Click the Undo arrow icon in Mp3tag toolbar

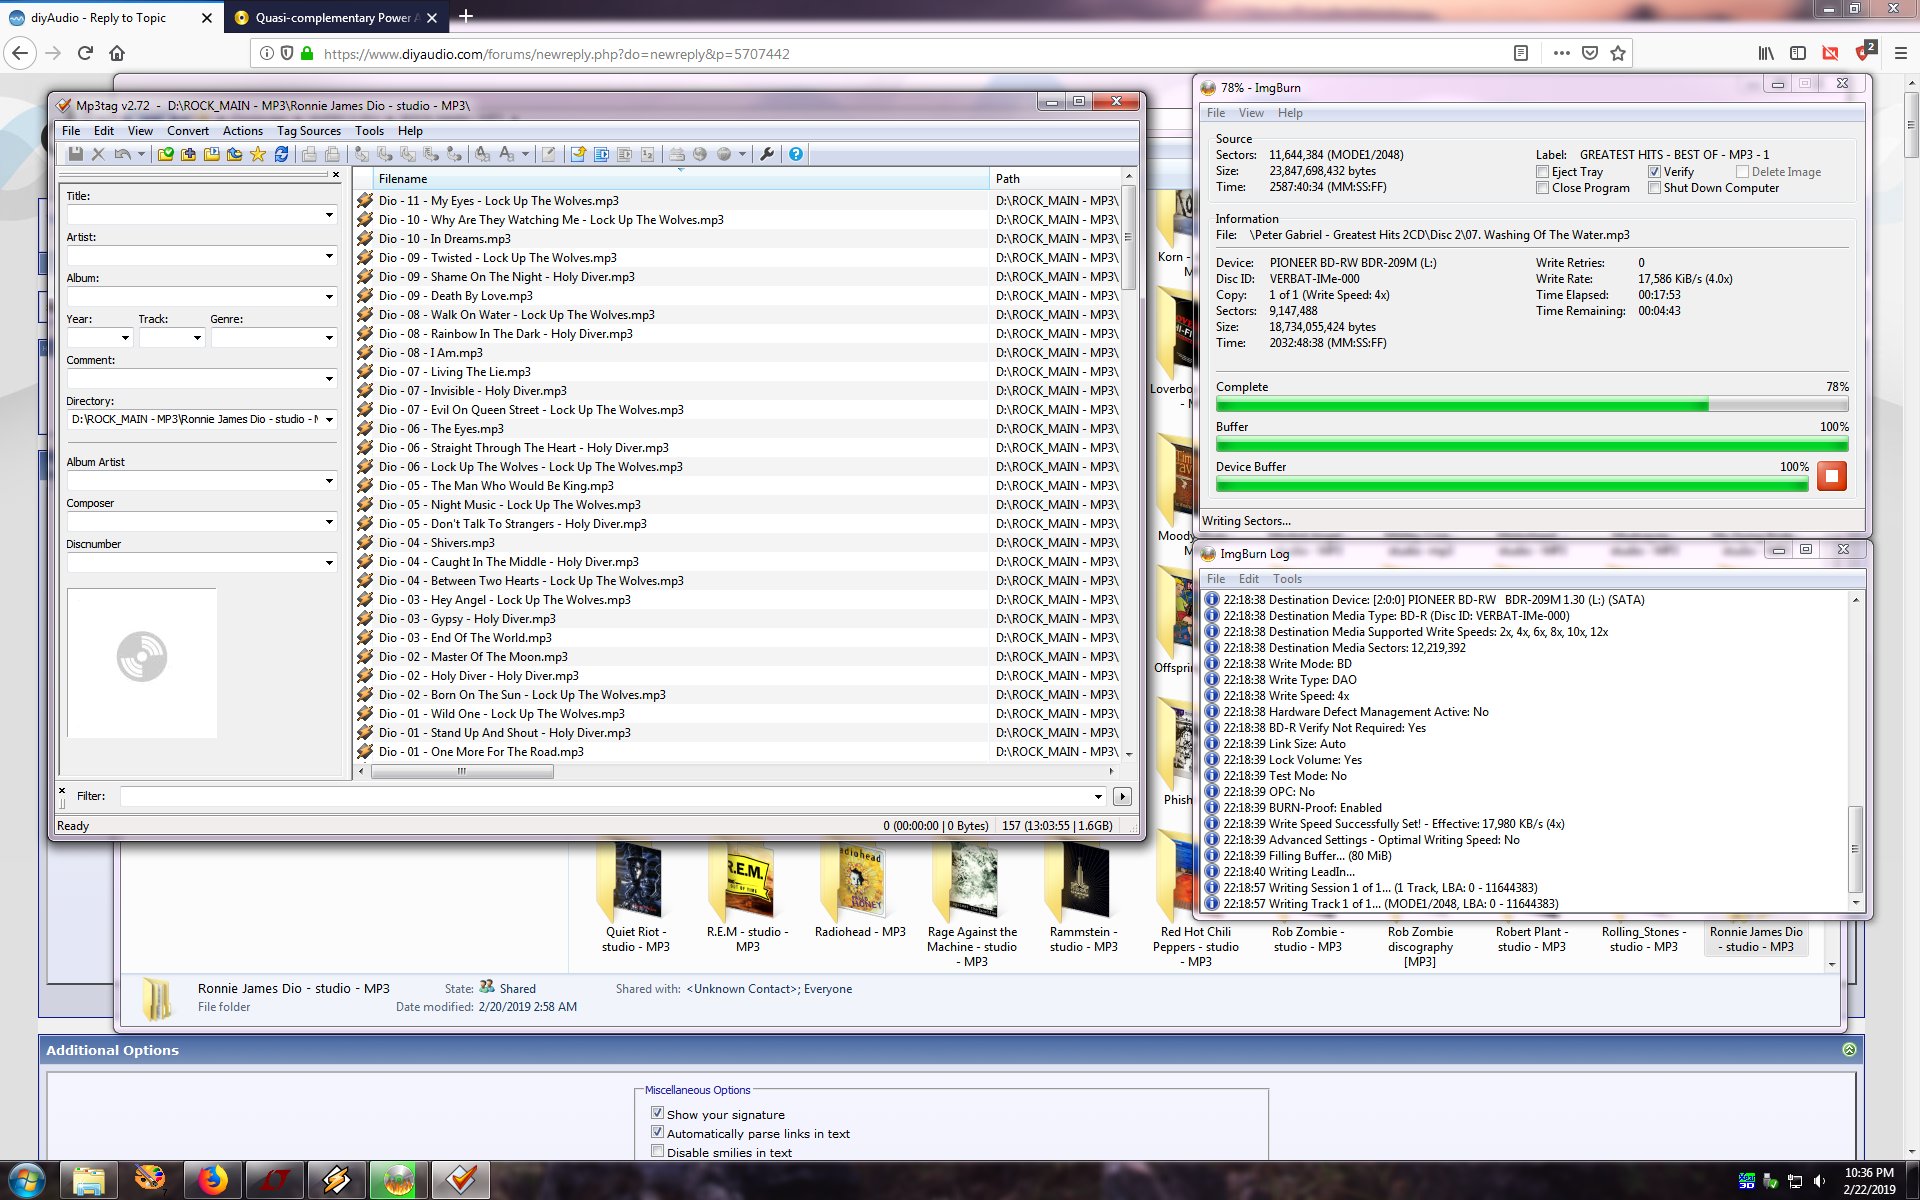(x=122, y=154)
